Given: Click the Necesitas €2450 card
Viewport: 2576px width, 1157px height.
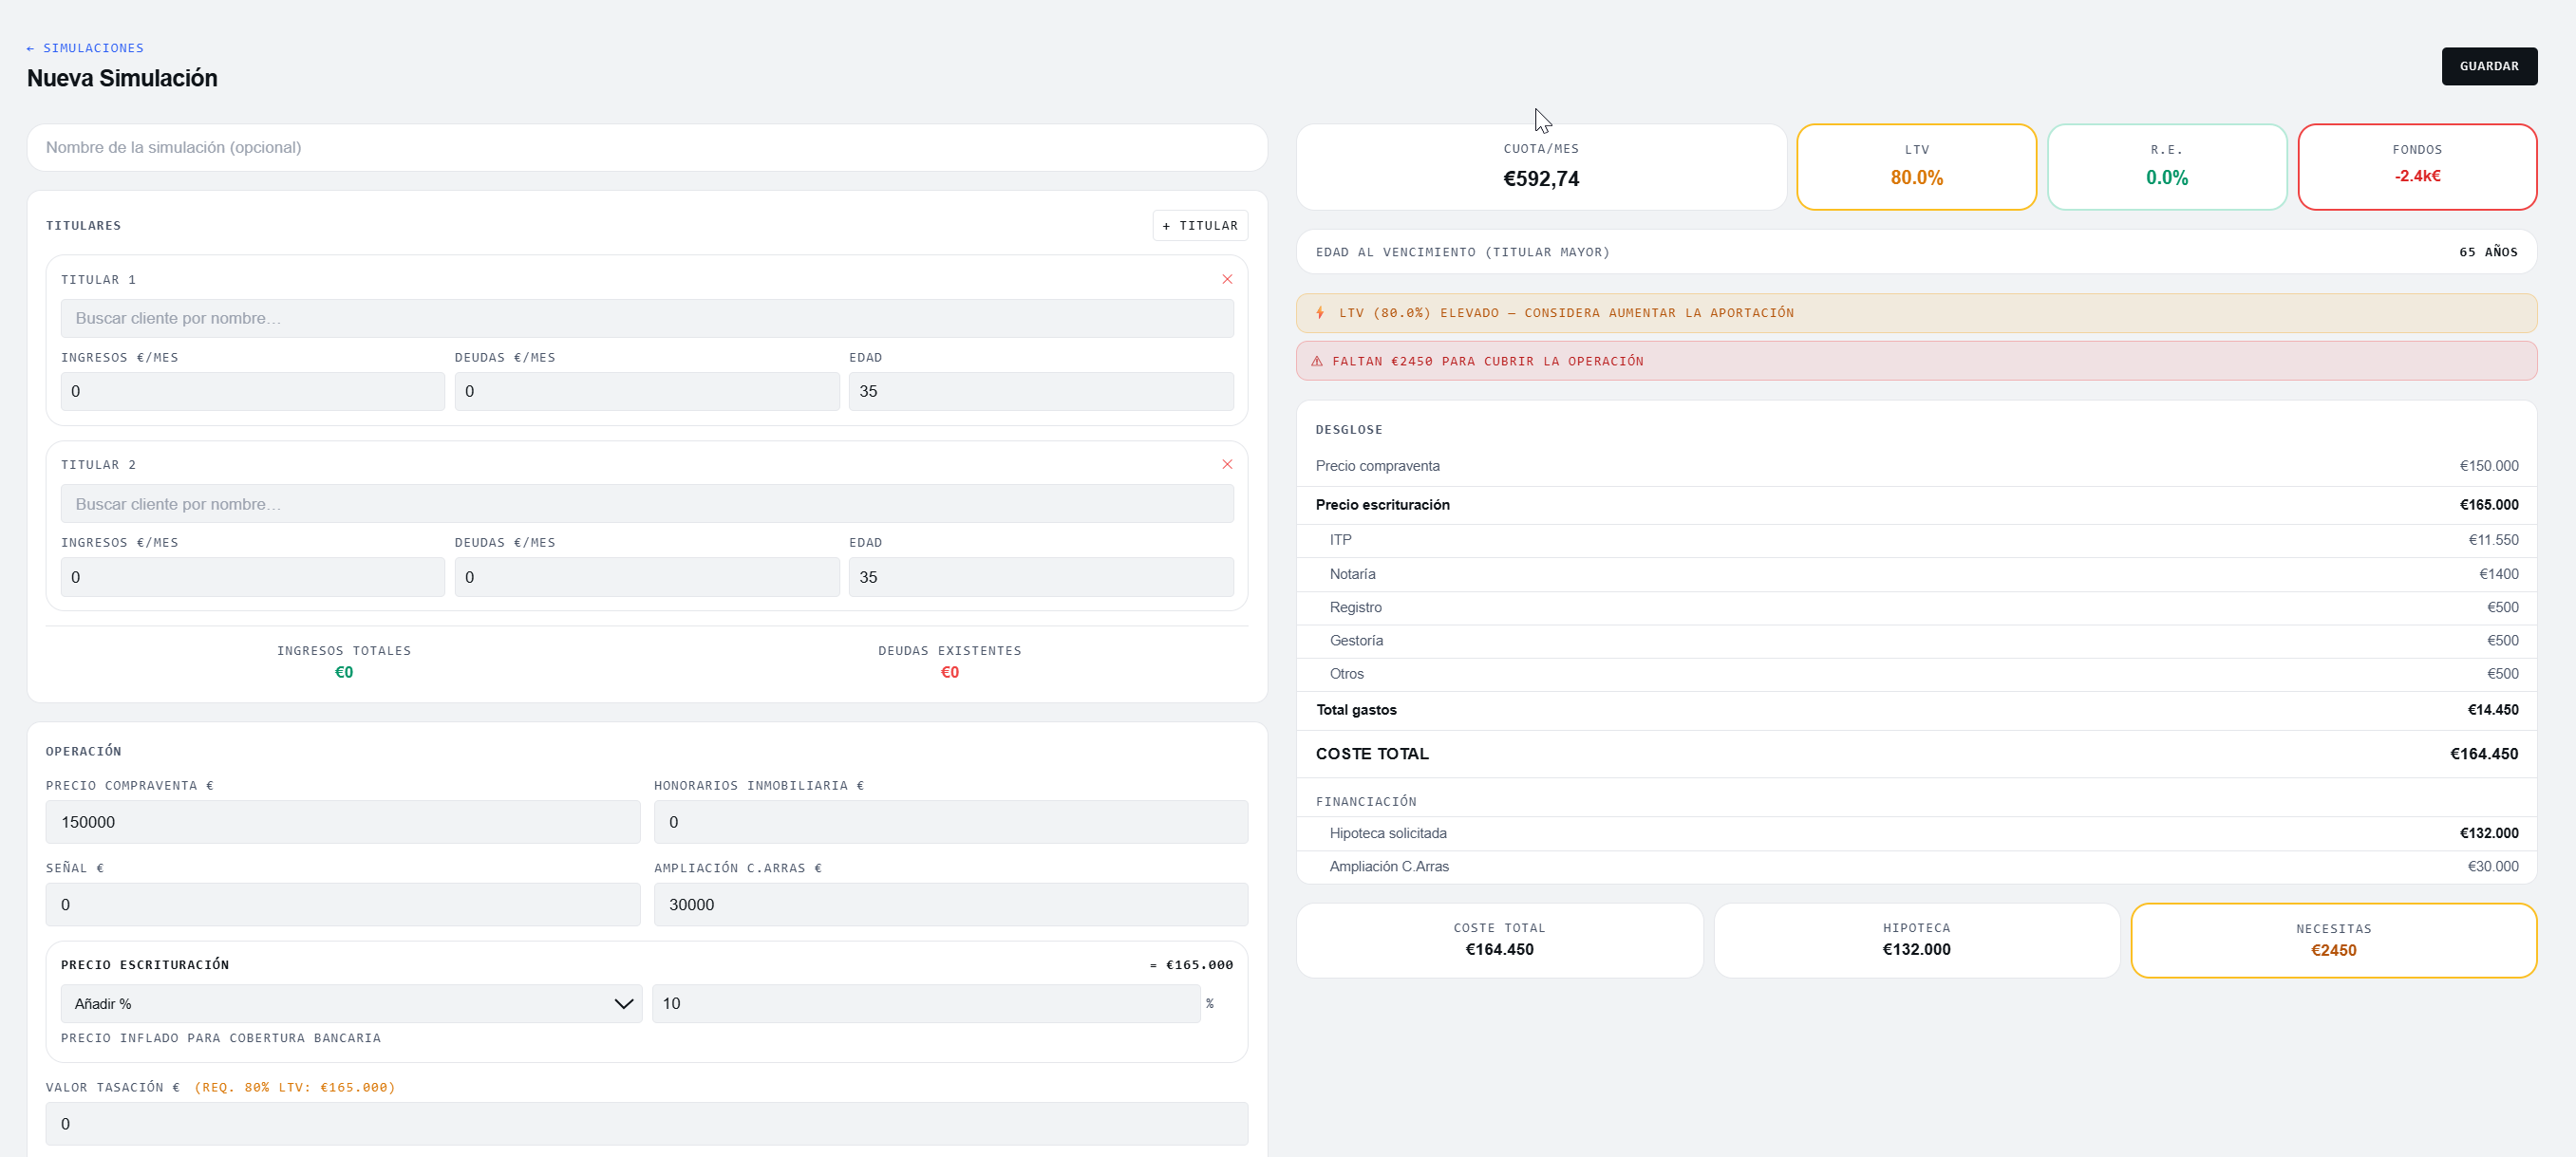Looking at the screenshot, I should (x=2333, y=941).
